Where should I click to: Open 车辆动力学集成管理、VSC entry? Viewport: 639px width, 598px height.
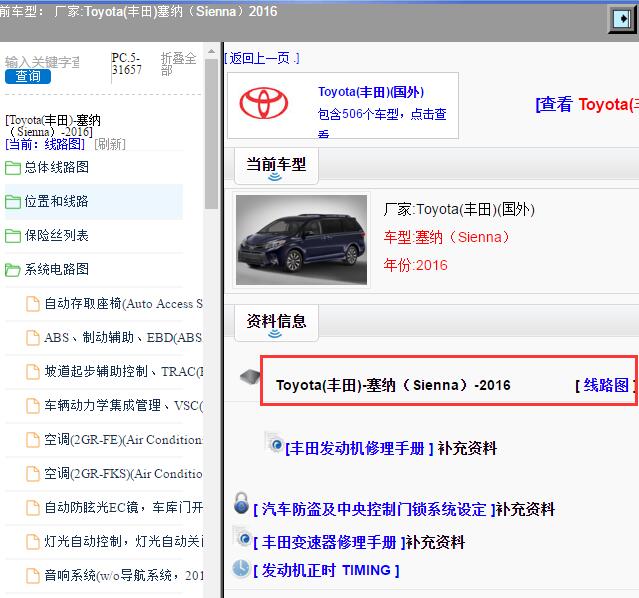point(123,406)
